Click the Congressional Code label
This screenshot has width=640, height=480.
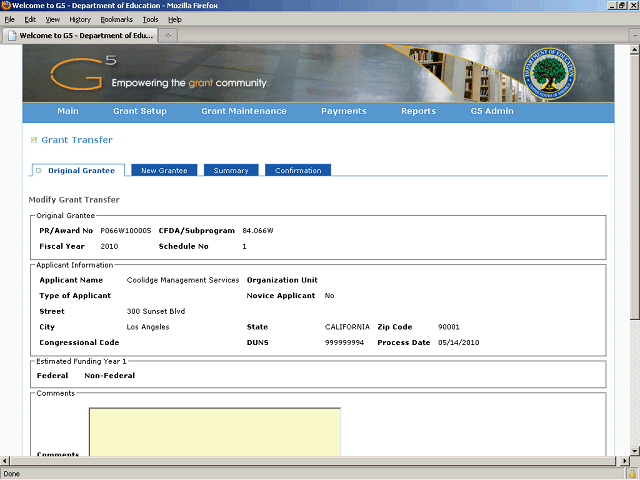point(79,342)
